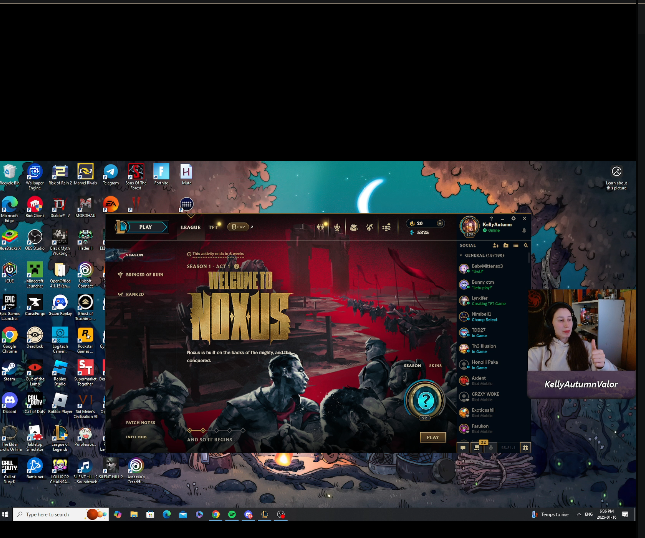645x538 pixels.
Task: Click the Blue Essence balance
Action: (x=420, y=232)
